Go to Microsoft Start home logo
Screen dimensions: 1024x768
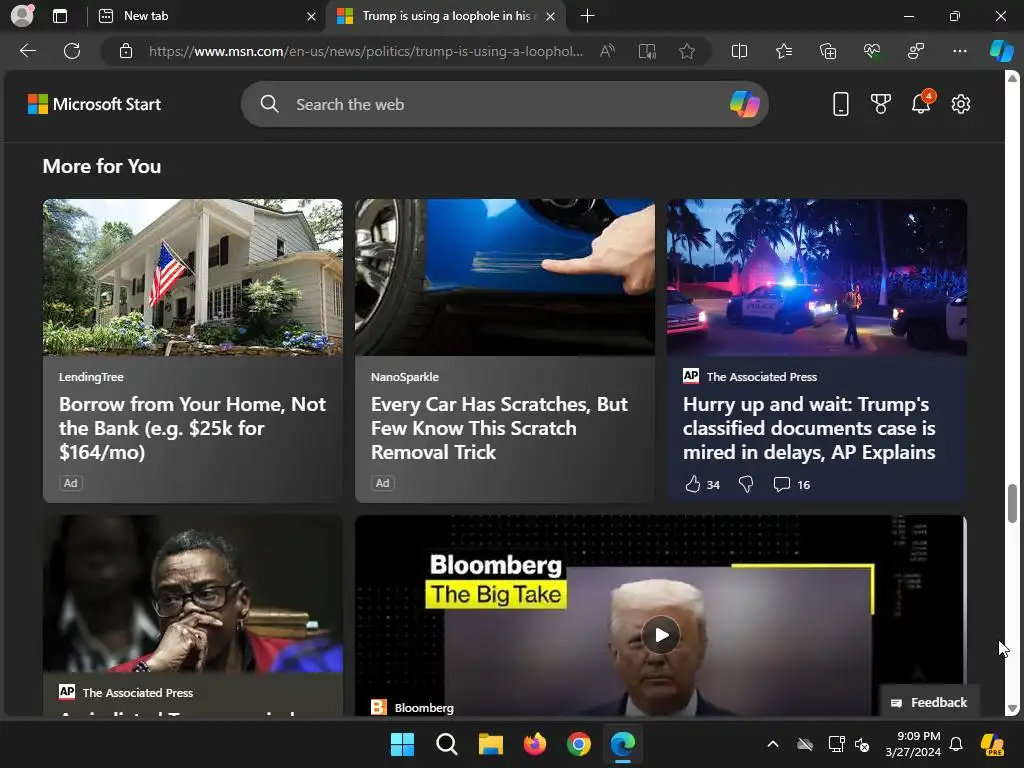coord(94,104)
